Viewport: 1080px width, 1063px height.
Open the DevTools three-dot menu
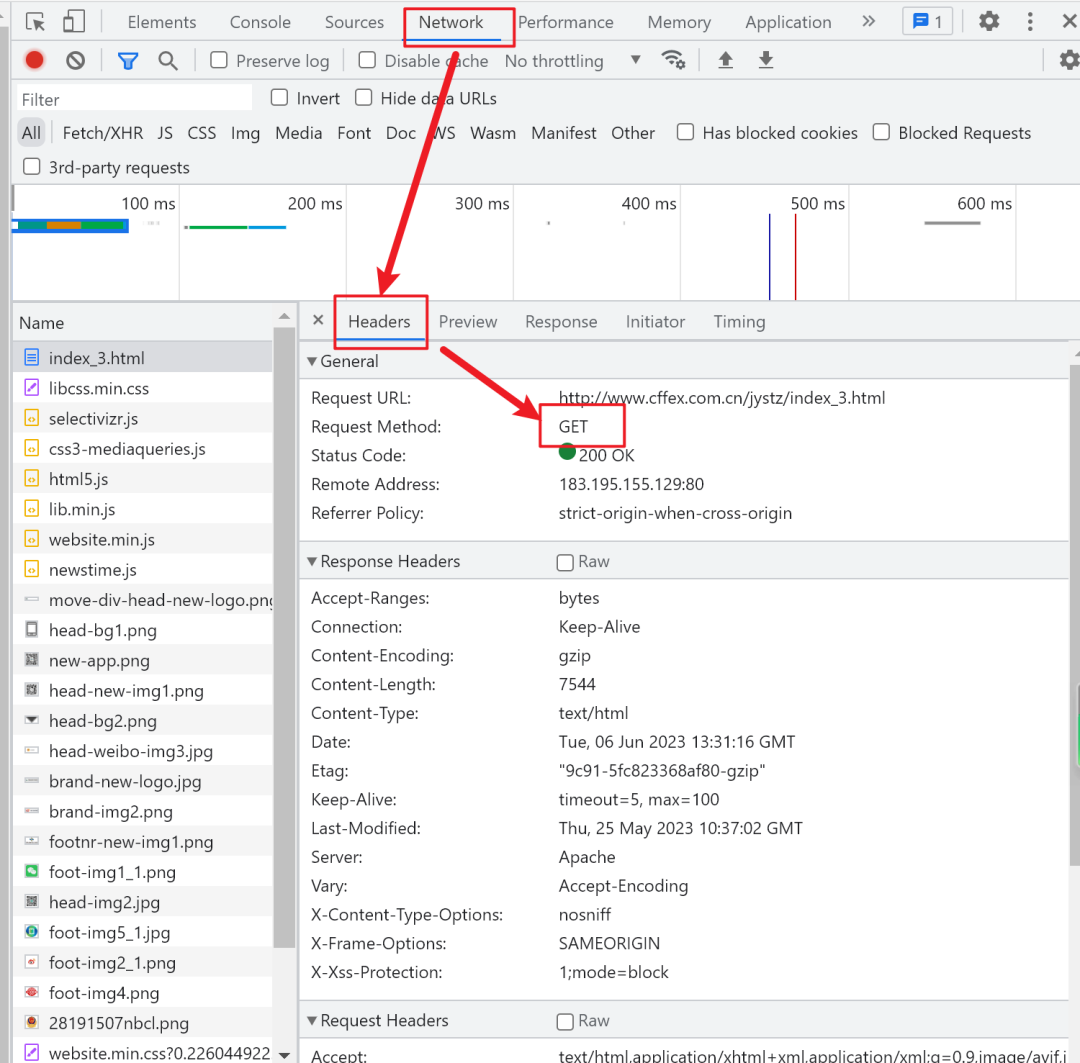(x=1030, y=21)
